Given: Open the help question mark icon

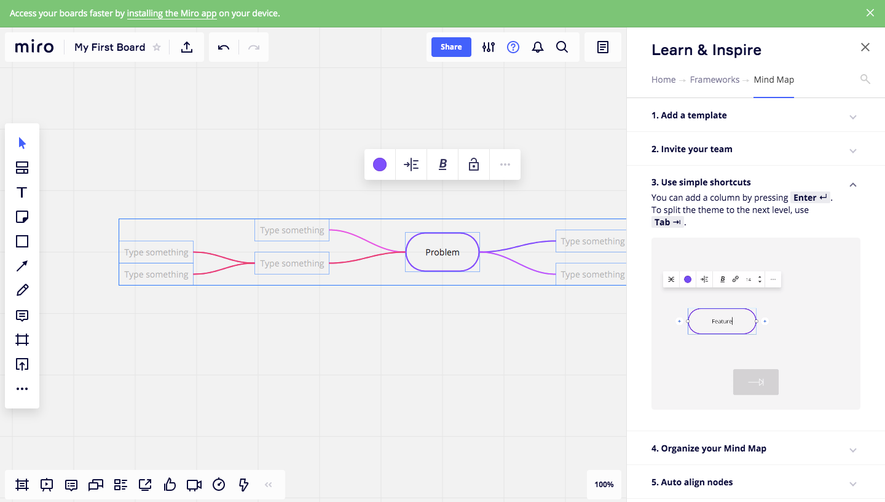Looking at the screenshot, I should pos(513,47).
